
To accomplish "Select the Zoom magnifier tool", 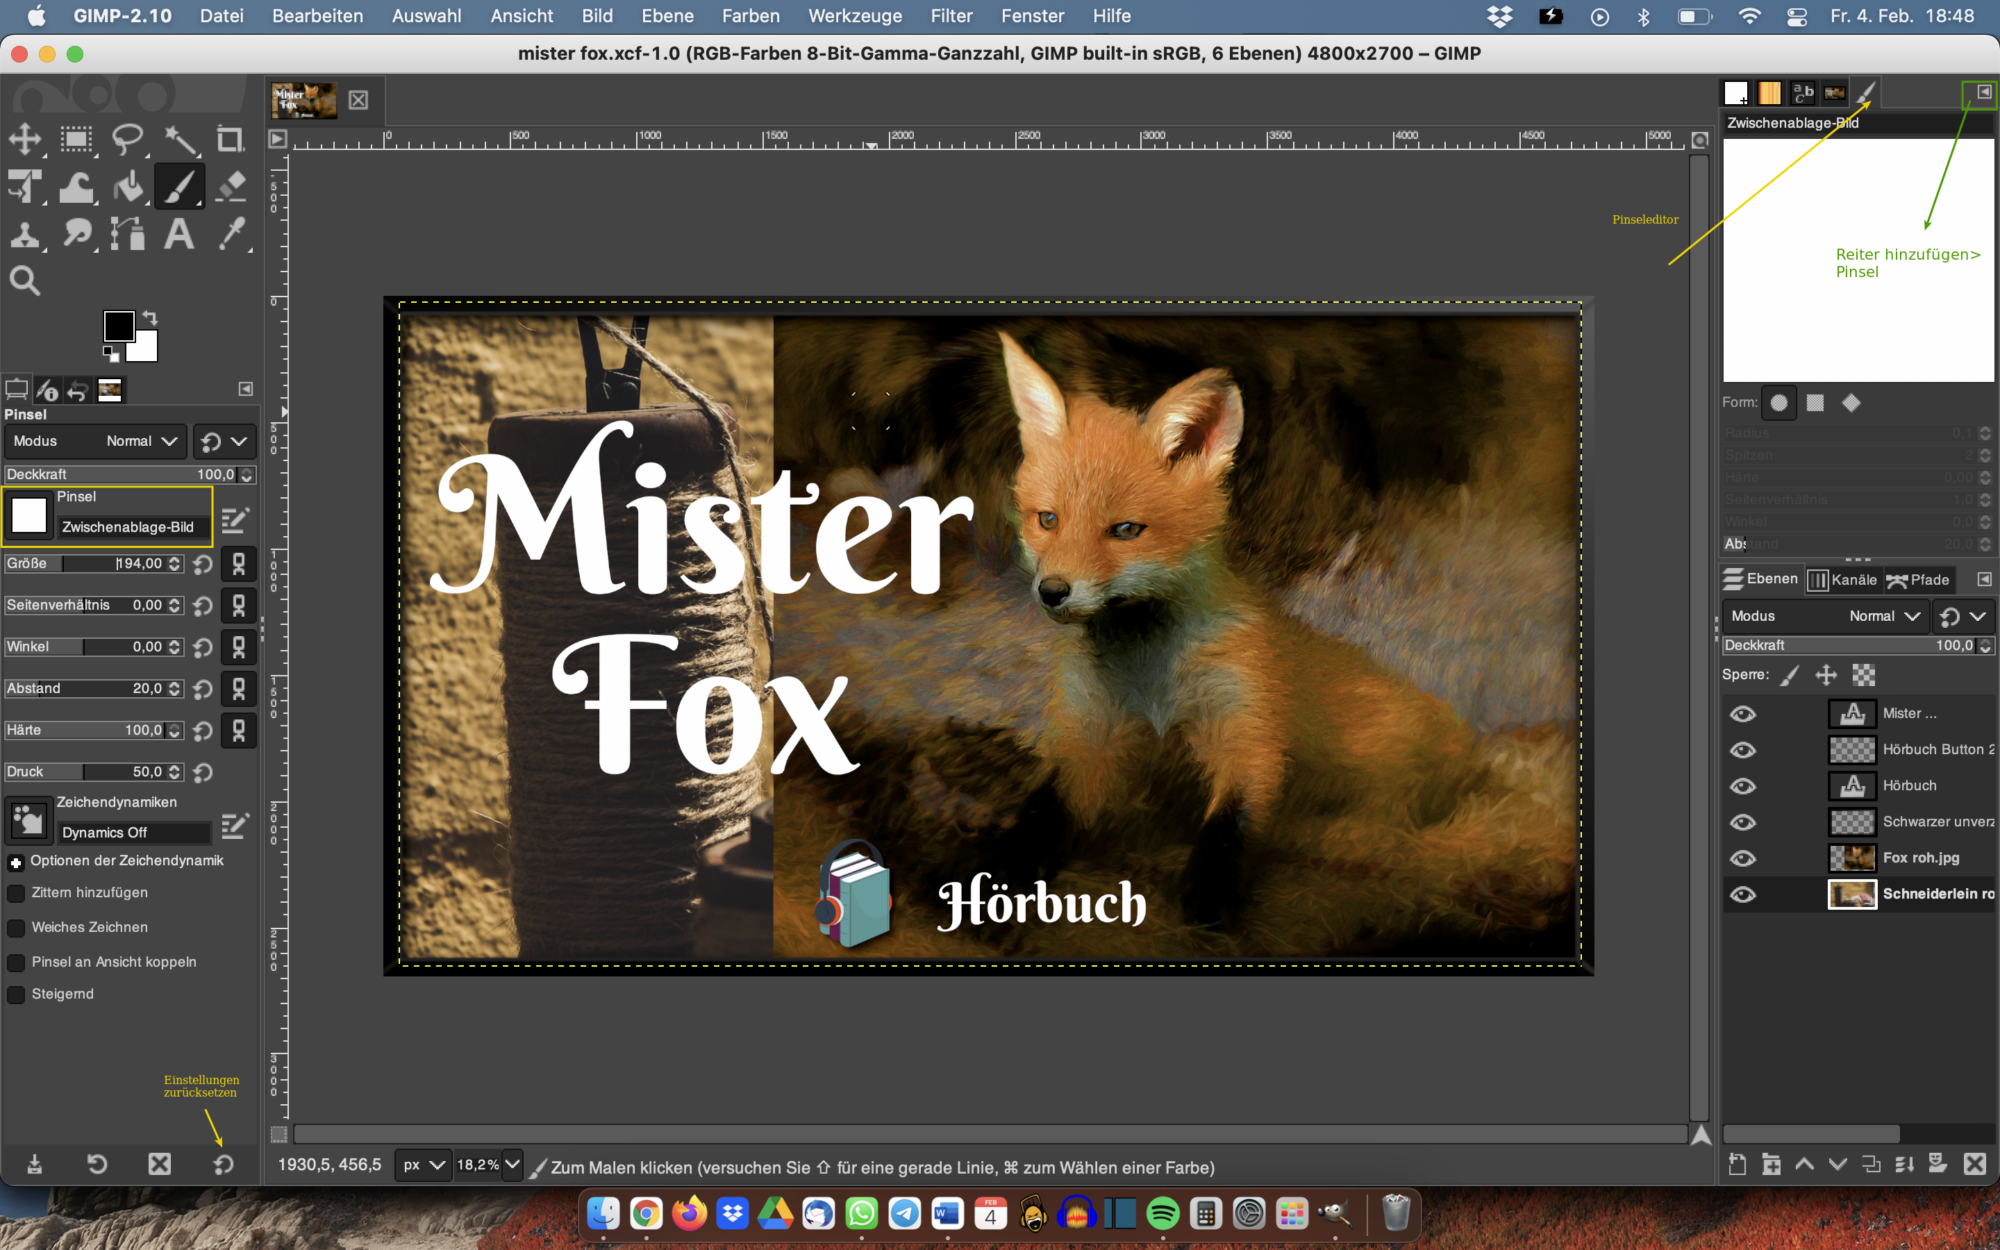I will pos(25,281).
